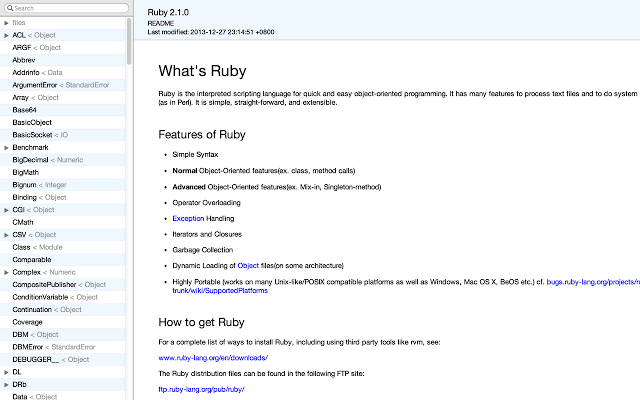Open www.ruby-lang.org/en/downloads/ link

pos(213,358)
